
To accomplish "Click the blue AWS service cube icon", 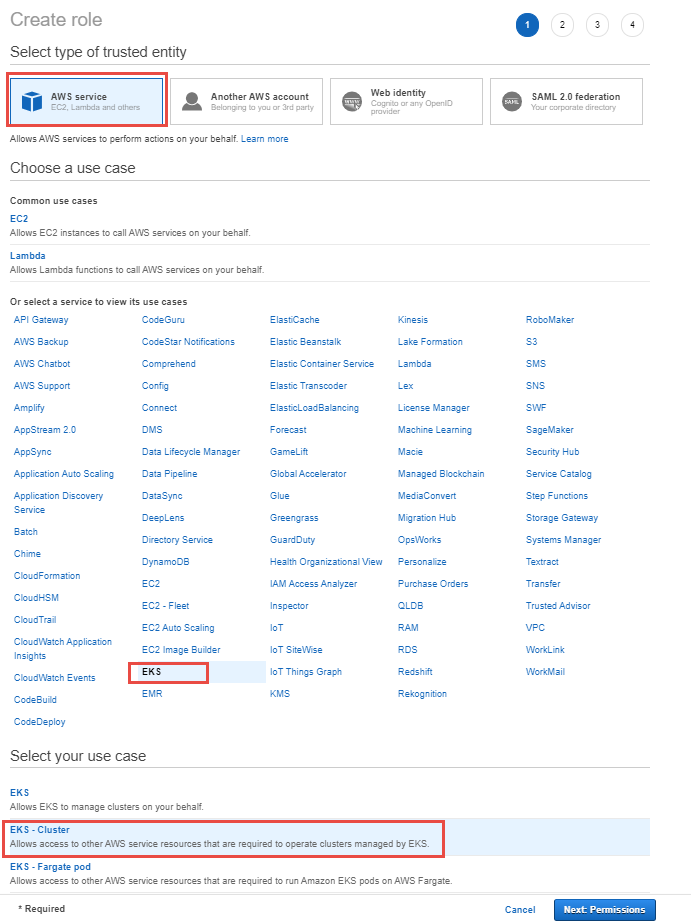I will pos(32,101).
